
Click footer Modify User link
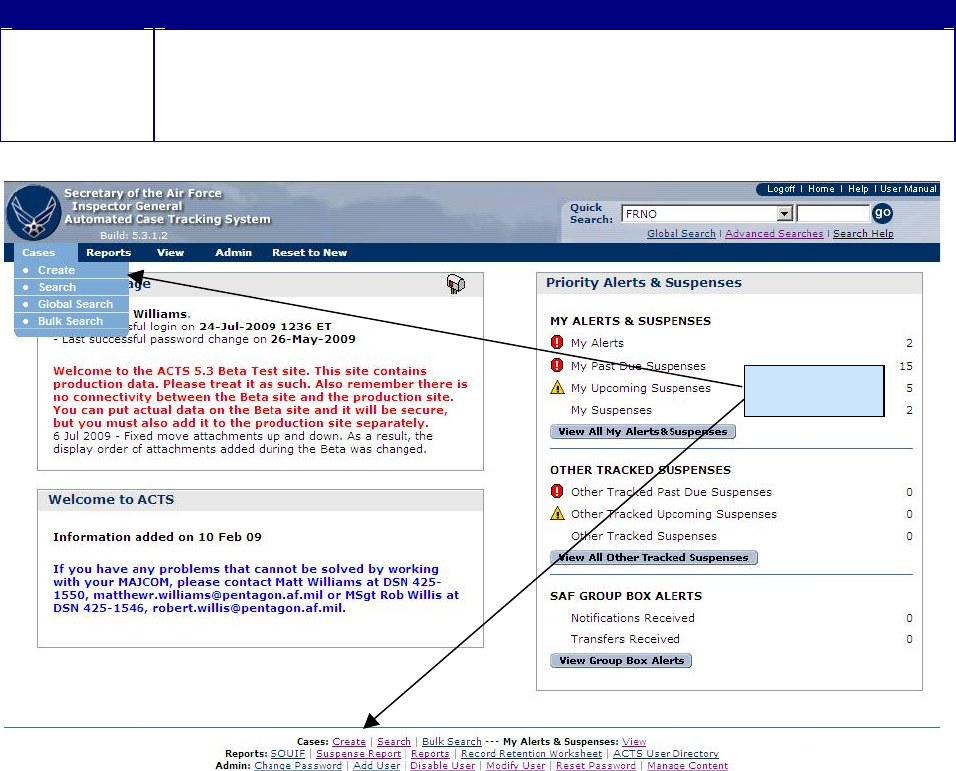coord(515,766)
